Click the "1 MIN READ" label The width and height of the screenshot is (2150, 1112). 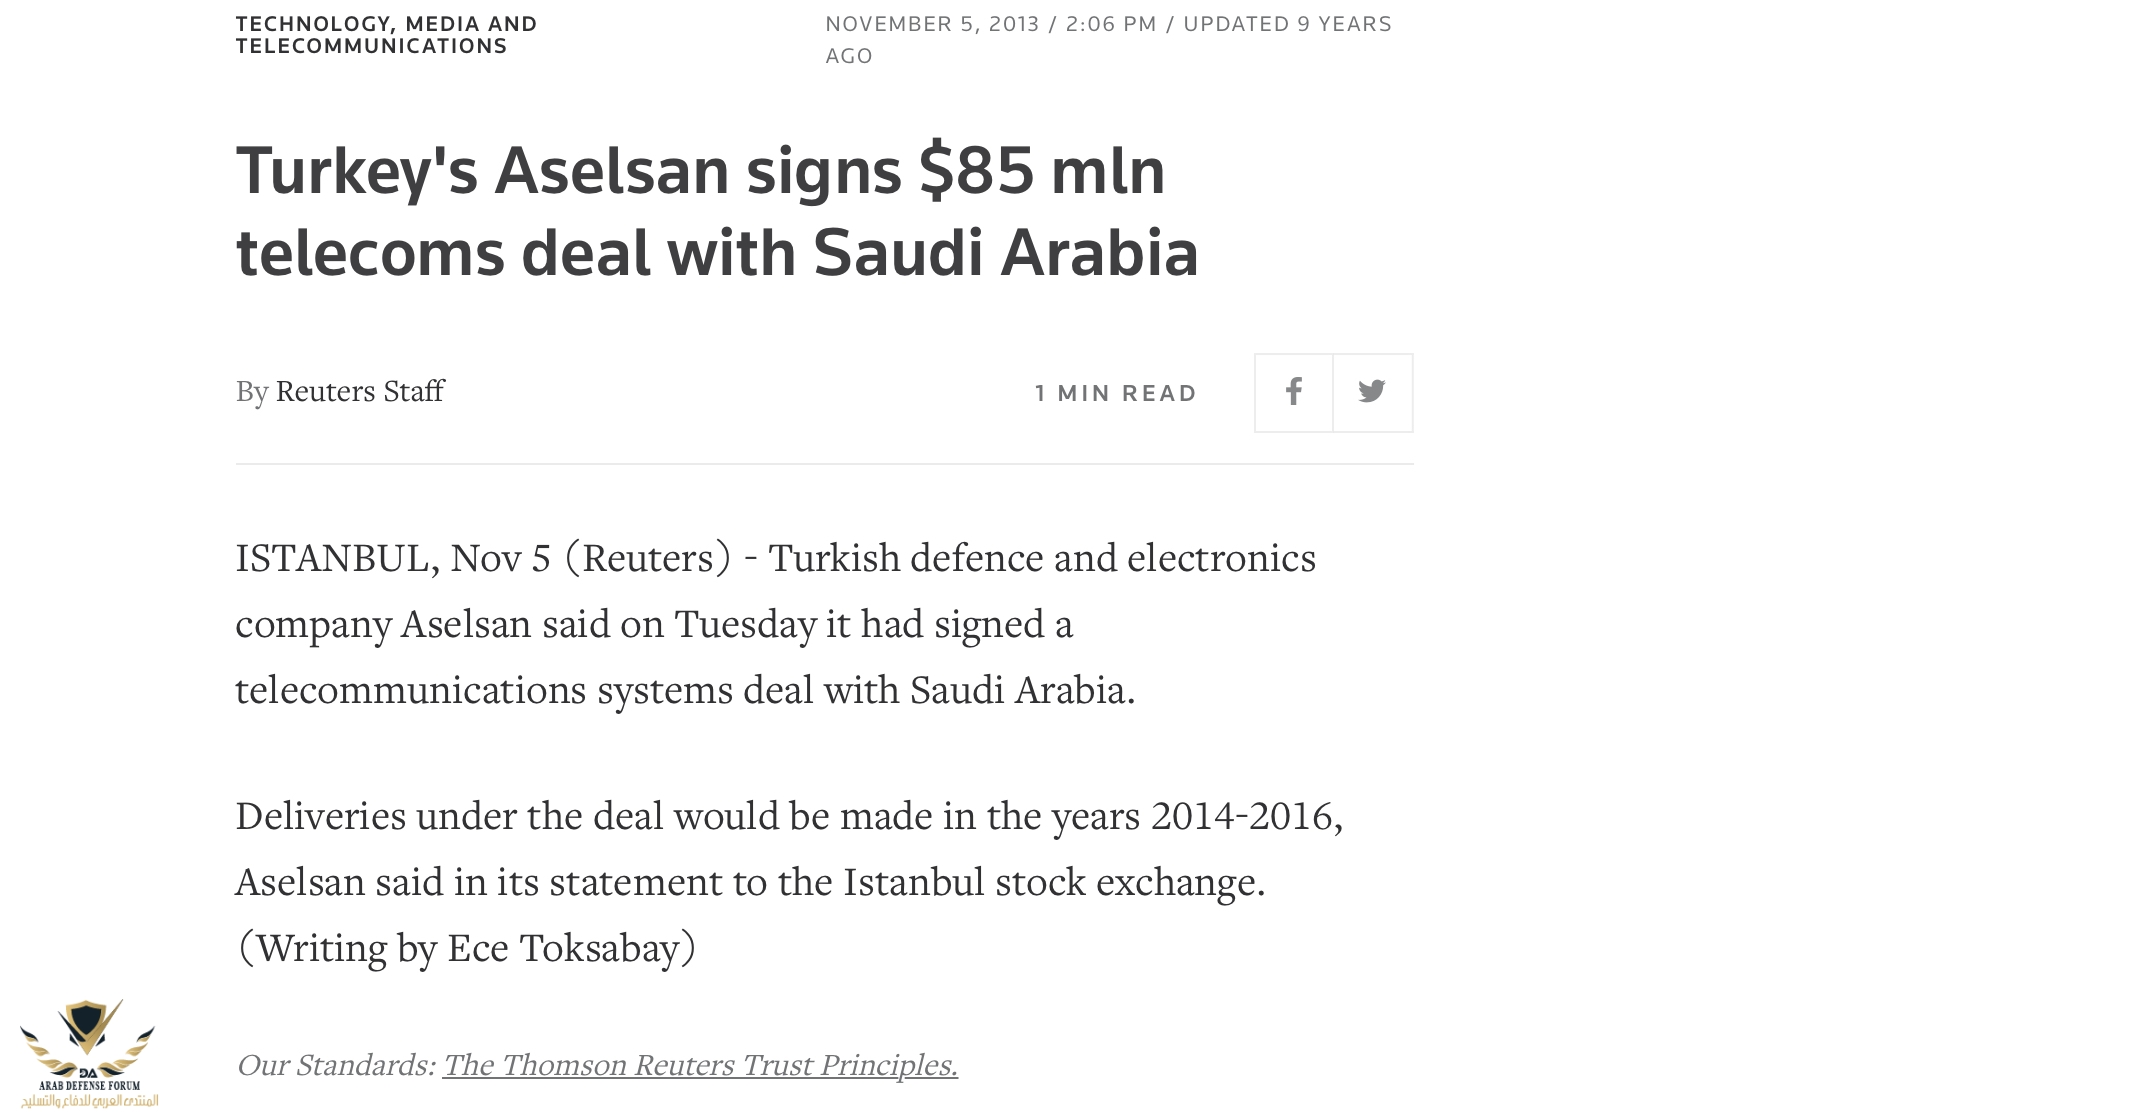coord(1115,393)
